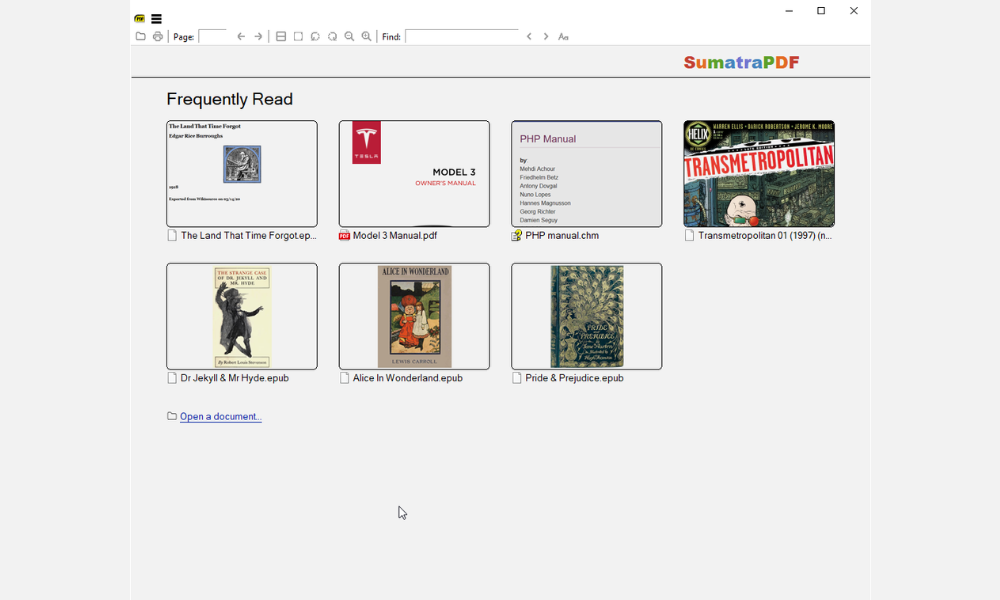Viewport: 1000px width, 600px height.
Task: Click folder icon beside Open a document
Action: [172, 416]
